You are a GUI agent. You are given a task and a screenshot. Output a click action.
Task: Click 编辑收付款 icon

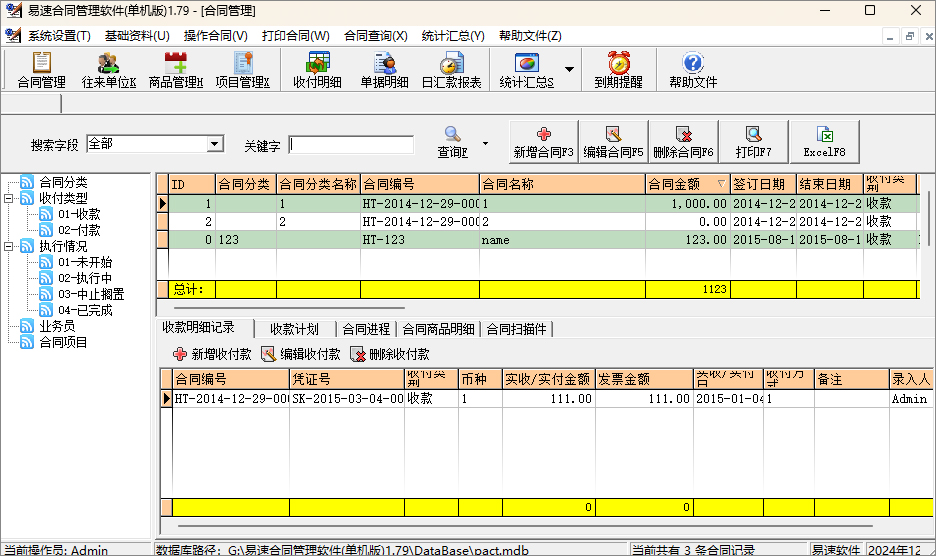pyautogui.click(x=269, y=355)
